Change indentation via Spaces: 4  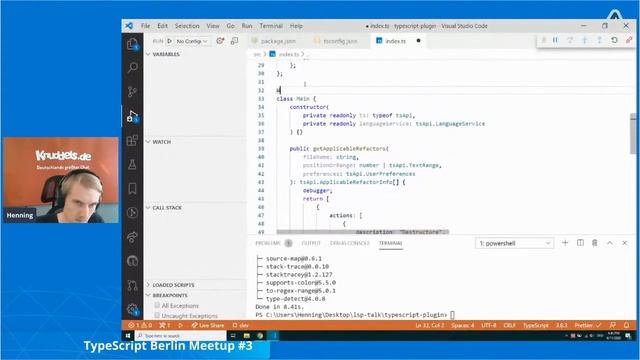462,325
